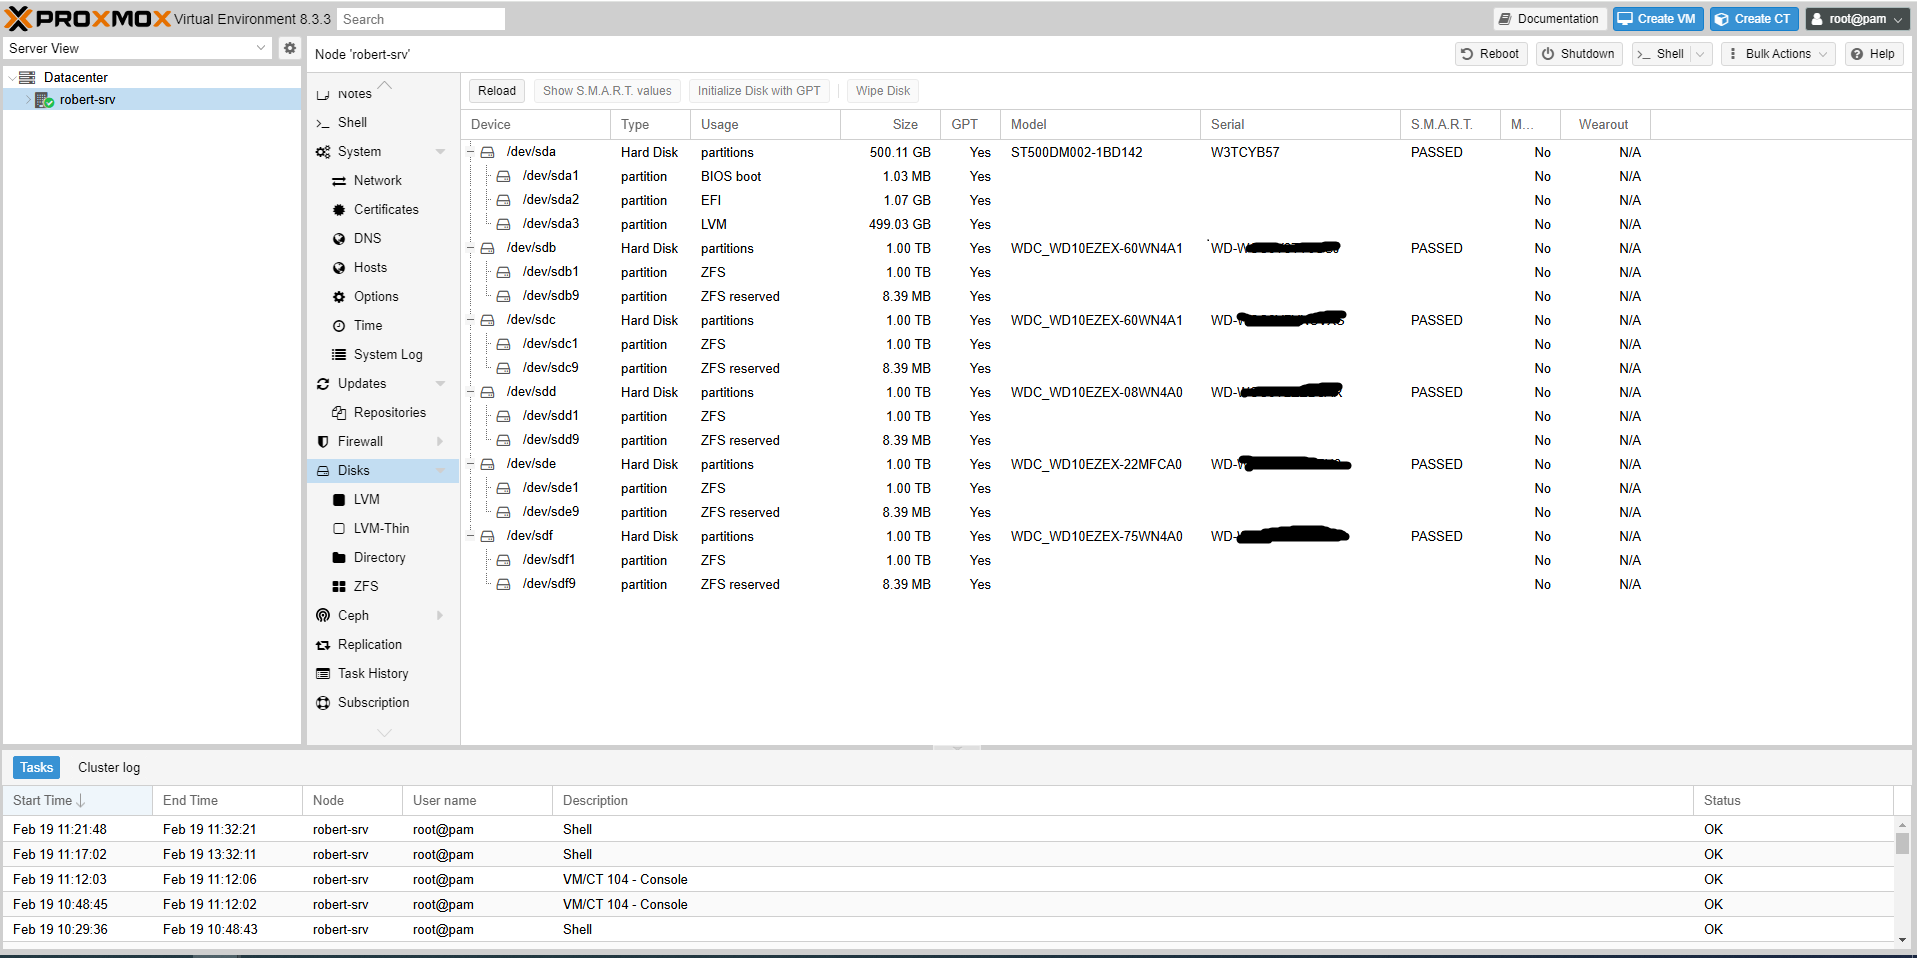Screen dimensions: 1917x958
Task: Click the System Log list icon
Action: pyautogui.click(x=339, y=355)
